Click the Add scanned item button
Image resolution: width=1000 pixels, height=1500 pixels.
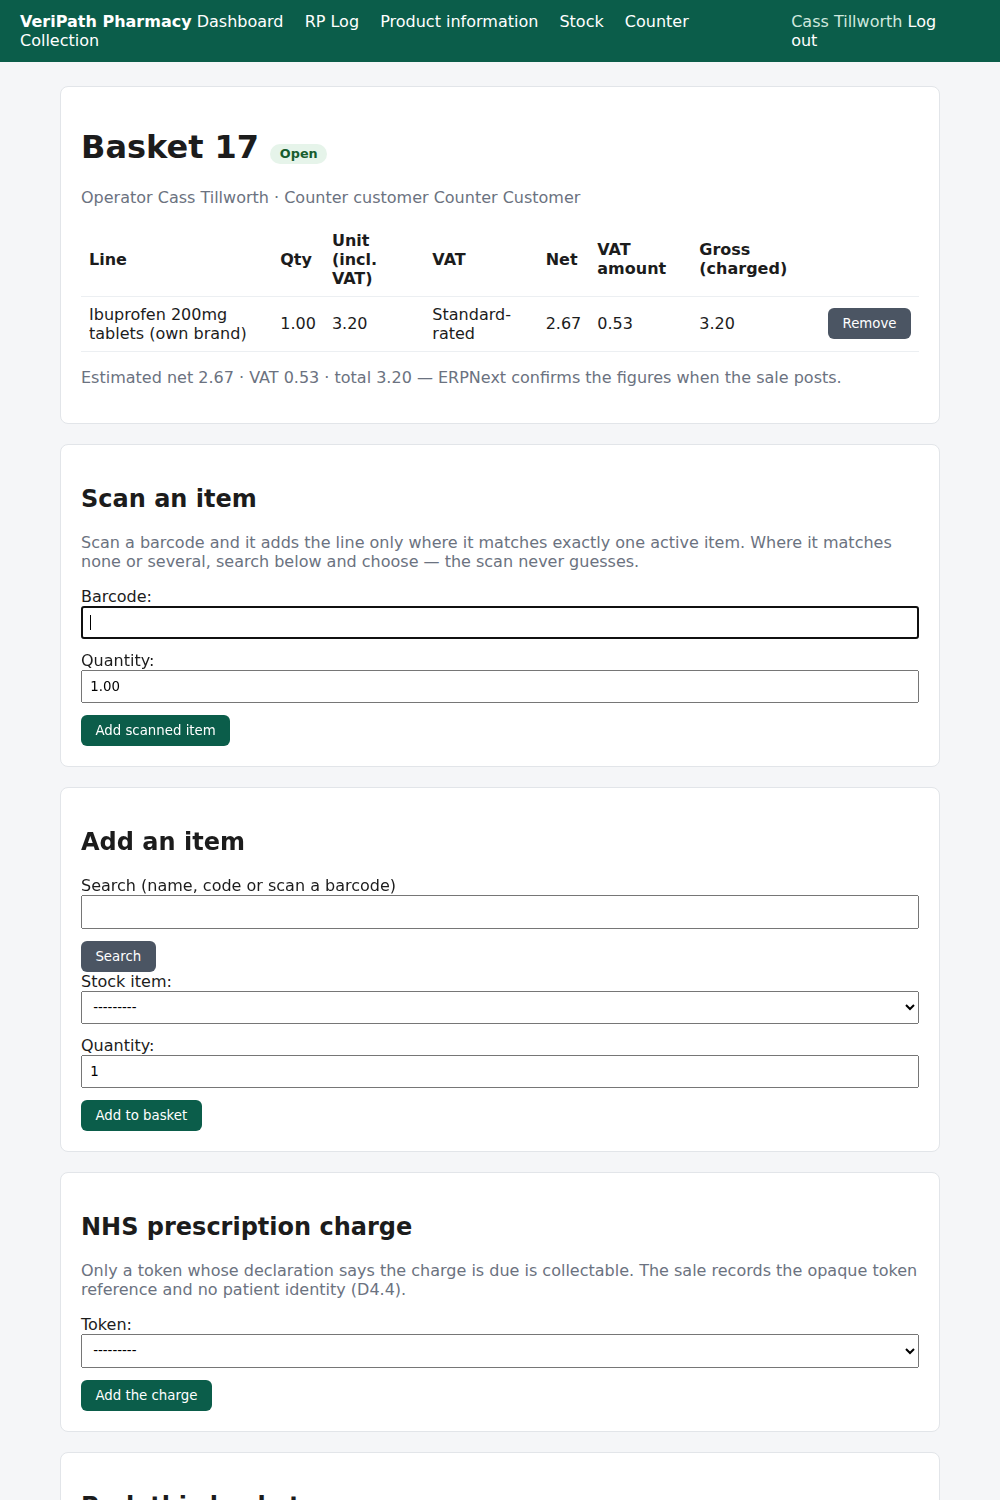tap(155, 730)
